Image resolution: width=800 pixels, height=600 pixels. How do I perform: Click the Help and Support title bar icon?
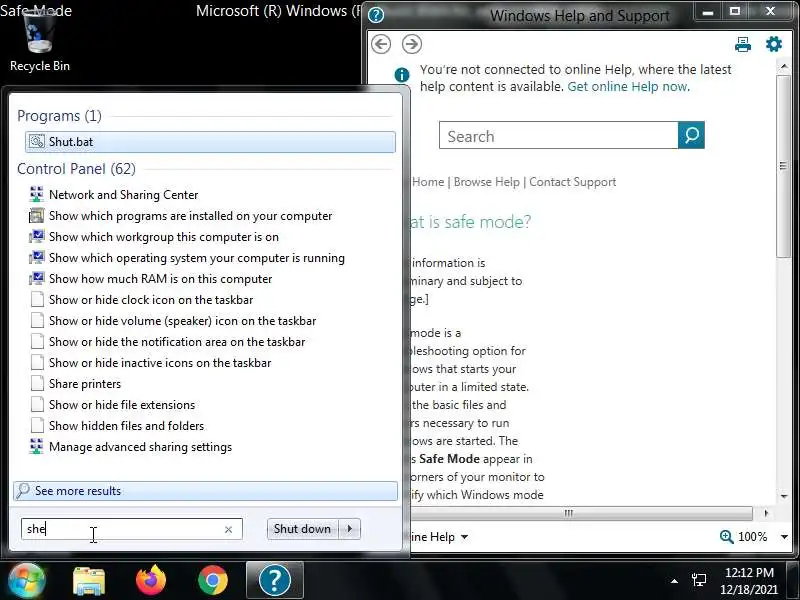(x=376, y=15)
